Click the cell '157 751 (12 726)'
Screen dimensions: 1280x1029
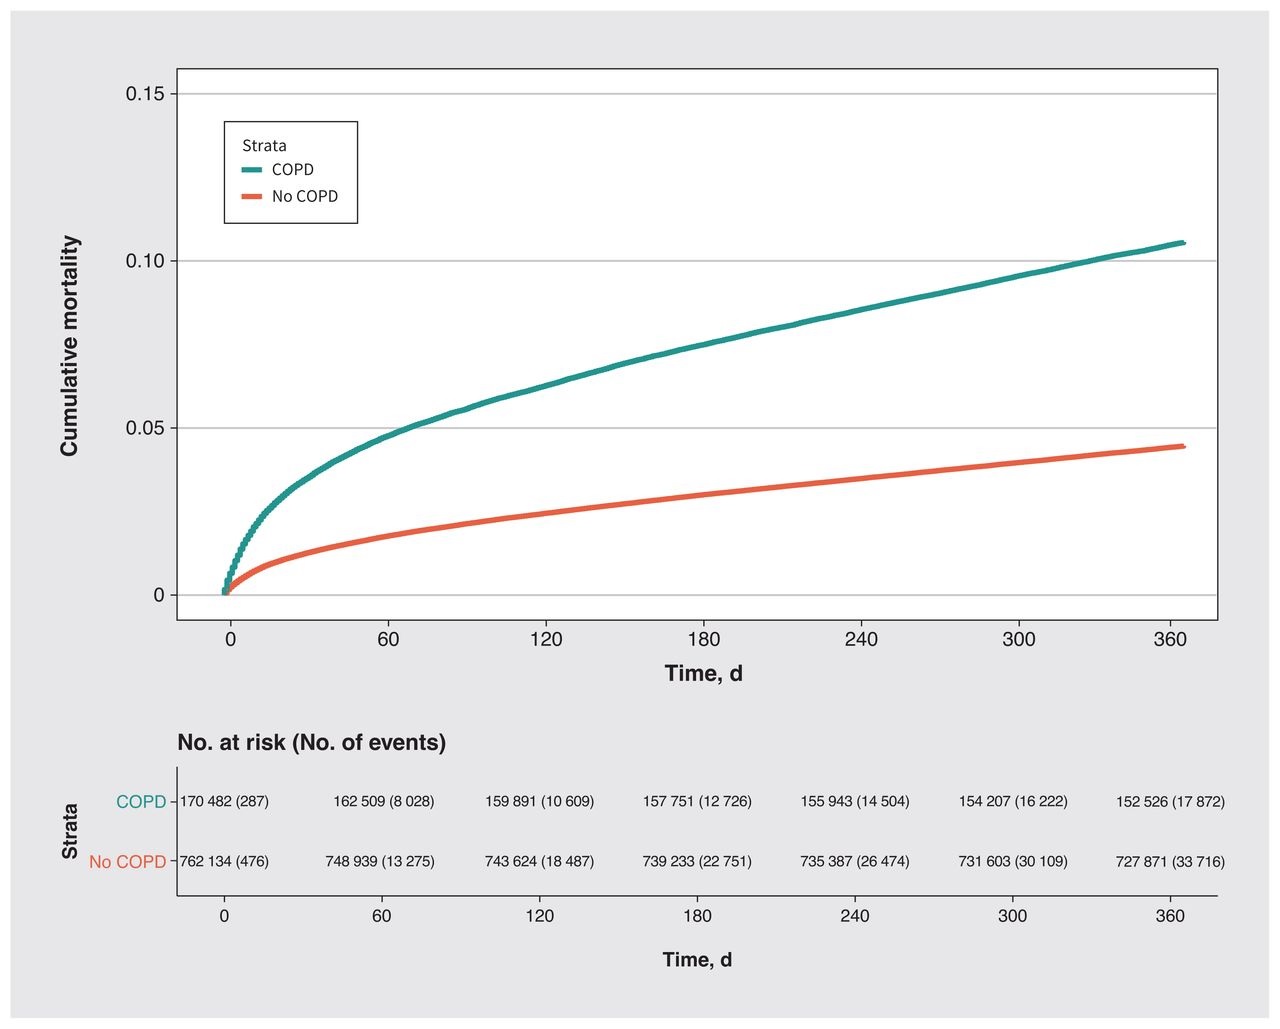point(697,802)
